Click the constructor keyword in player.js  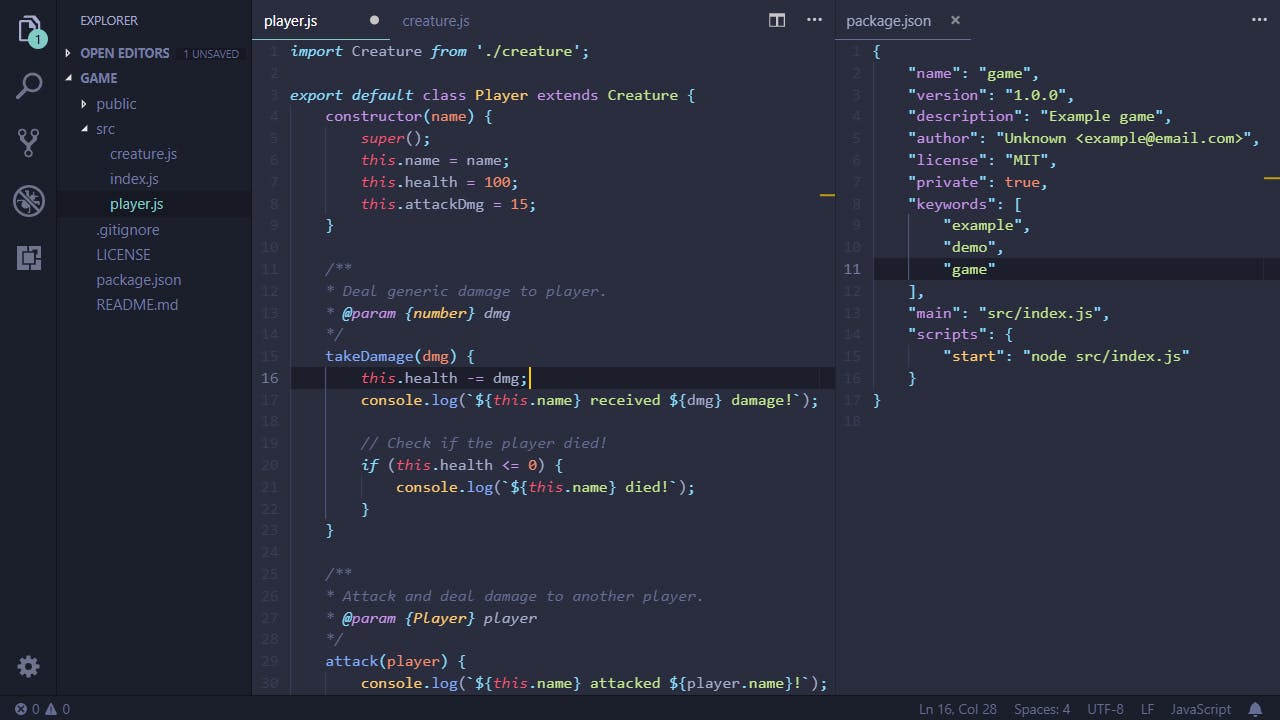coord(374,116)
